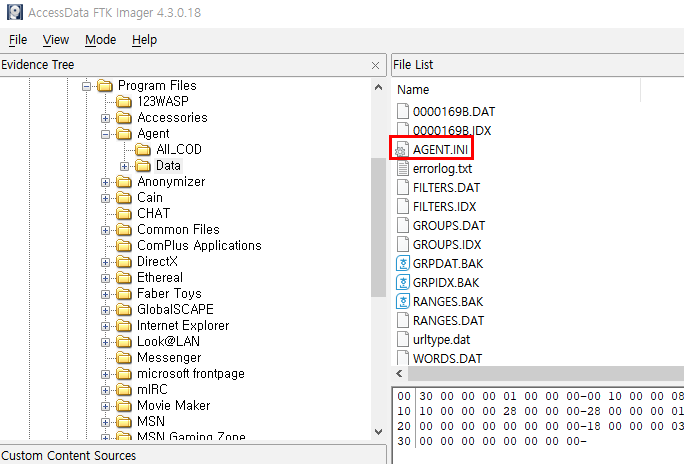The width and height of the screenshot is (684, 464).
Task: Open the File menu
Action: [x=18, y=40]
